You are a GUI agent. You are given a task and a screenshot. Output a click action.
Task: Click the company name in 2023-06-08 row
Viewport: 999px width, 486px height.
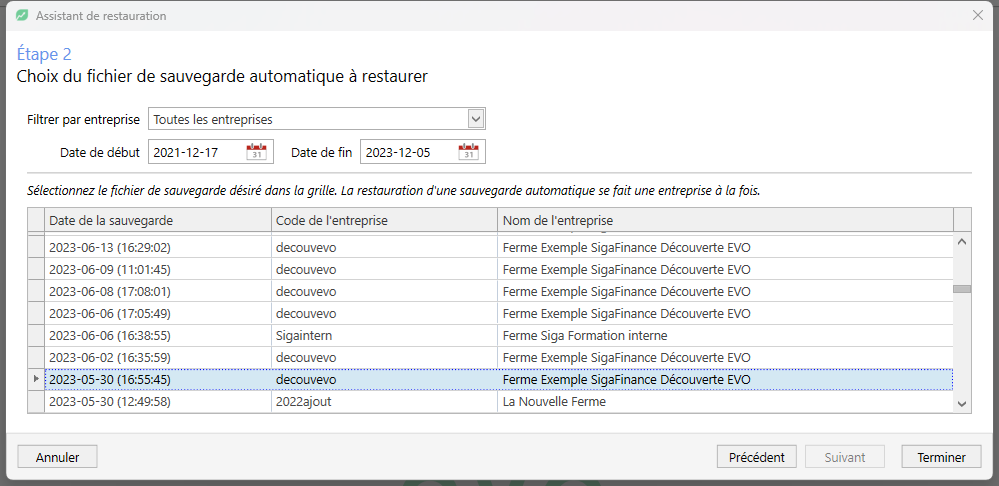pos(725,291)
